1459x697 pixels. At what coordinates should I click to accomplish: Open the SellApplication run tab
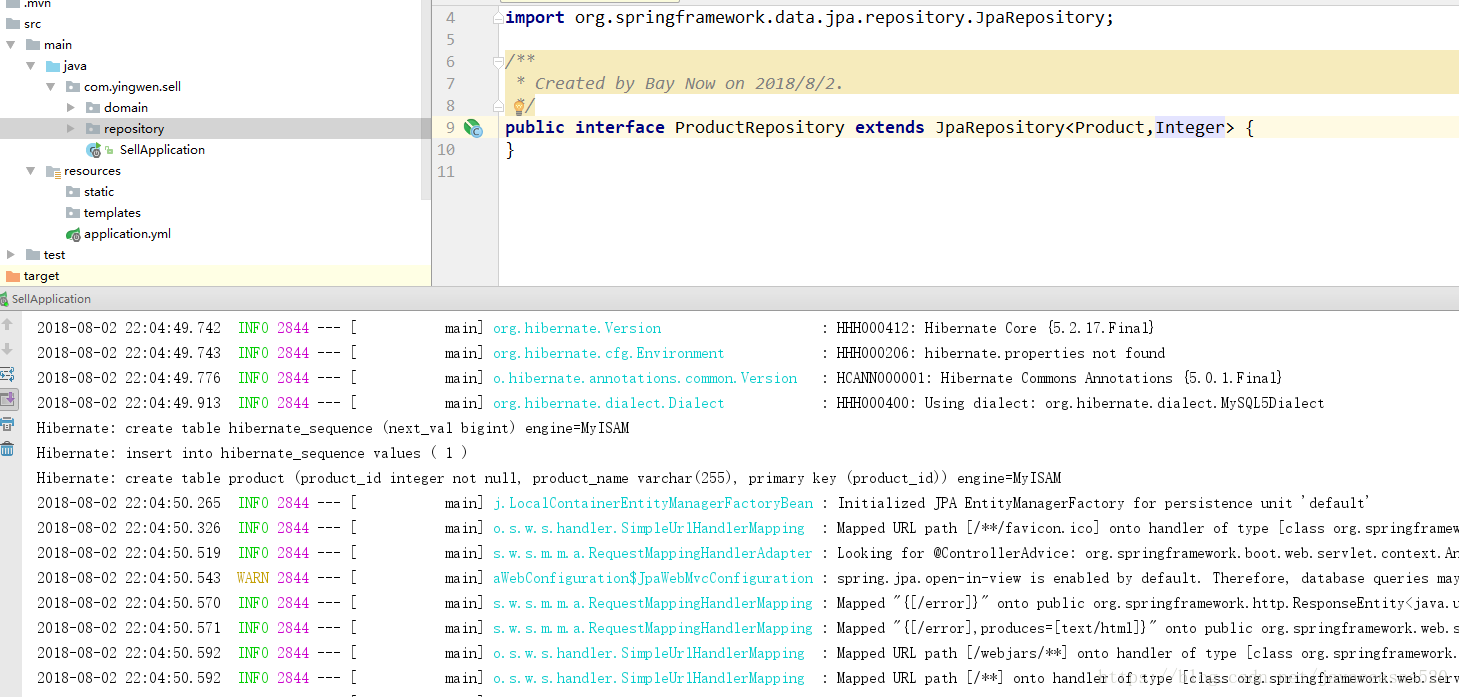46,299
